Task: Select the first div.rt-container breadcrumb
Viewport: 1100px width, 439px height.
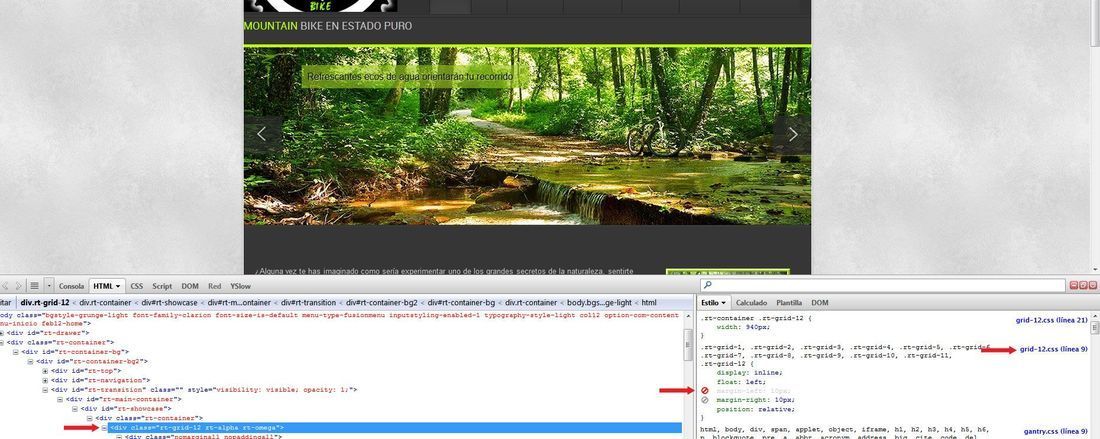Action: [x=105, y=303]
